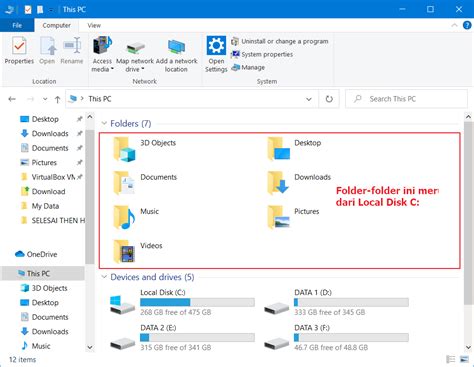Open quick access toolbar properties checkmark icon
The height and width of the screenshot is (367, 474).
click(28, 9)
